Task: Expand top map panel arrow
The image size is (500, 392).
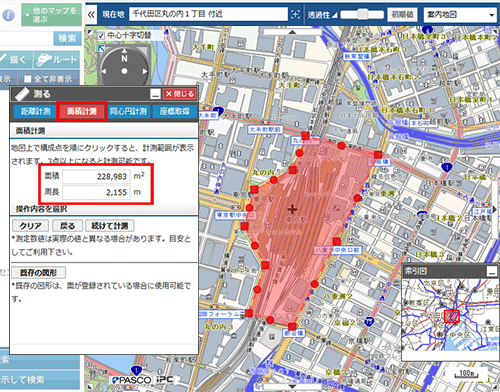Action: pos(292,32)
